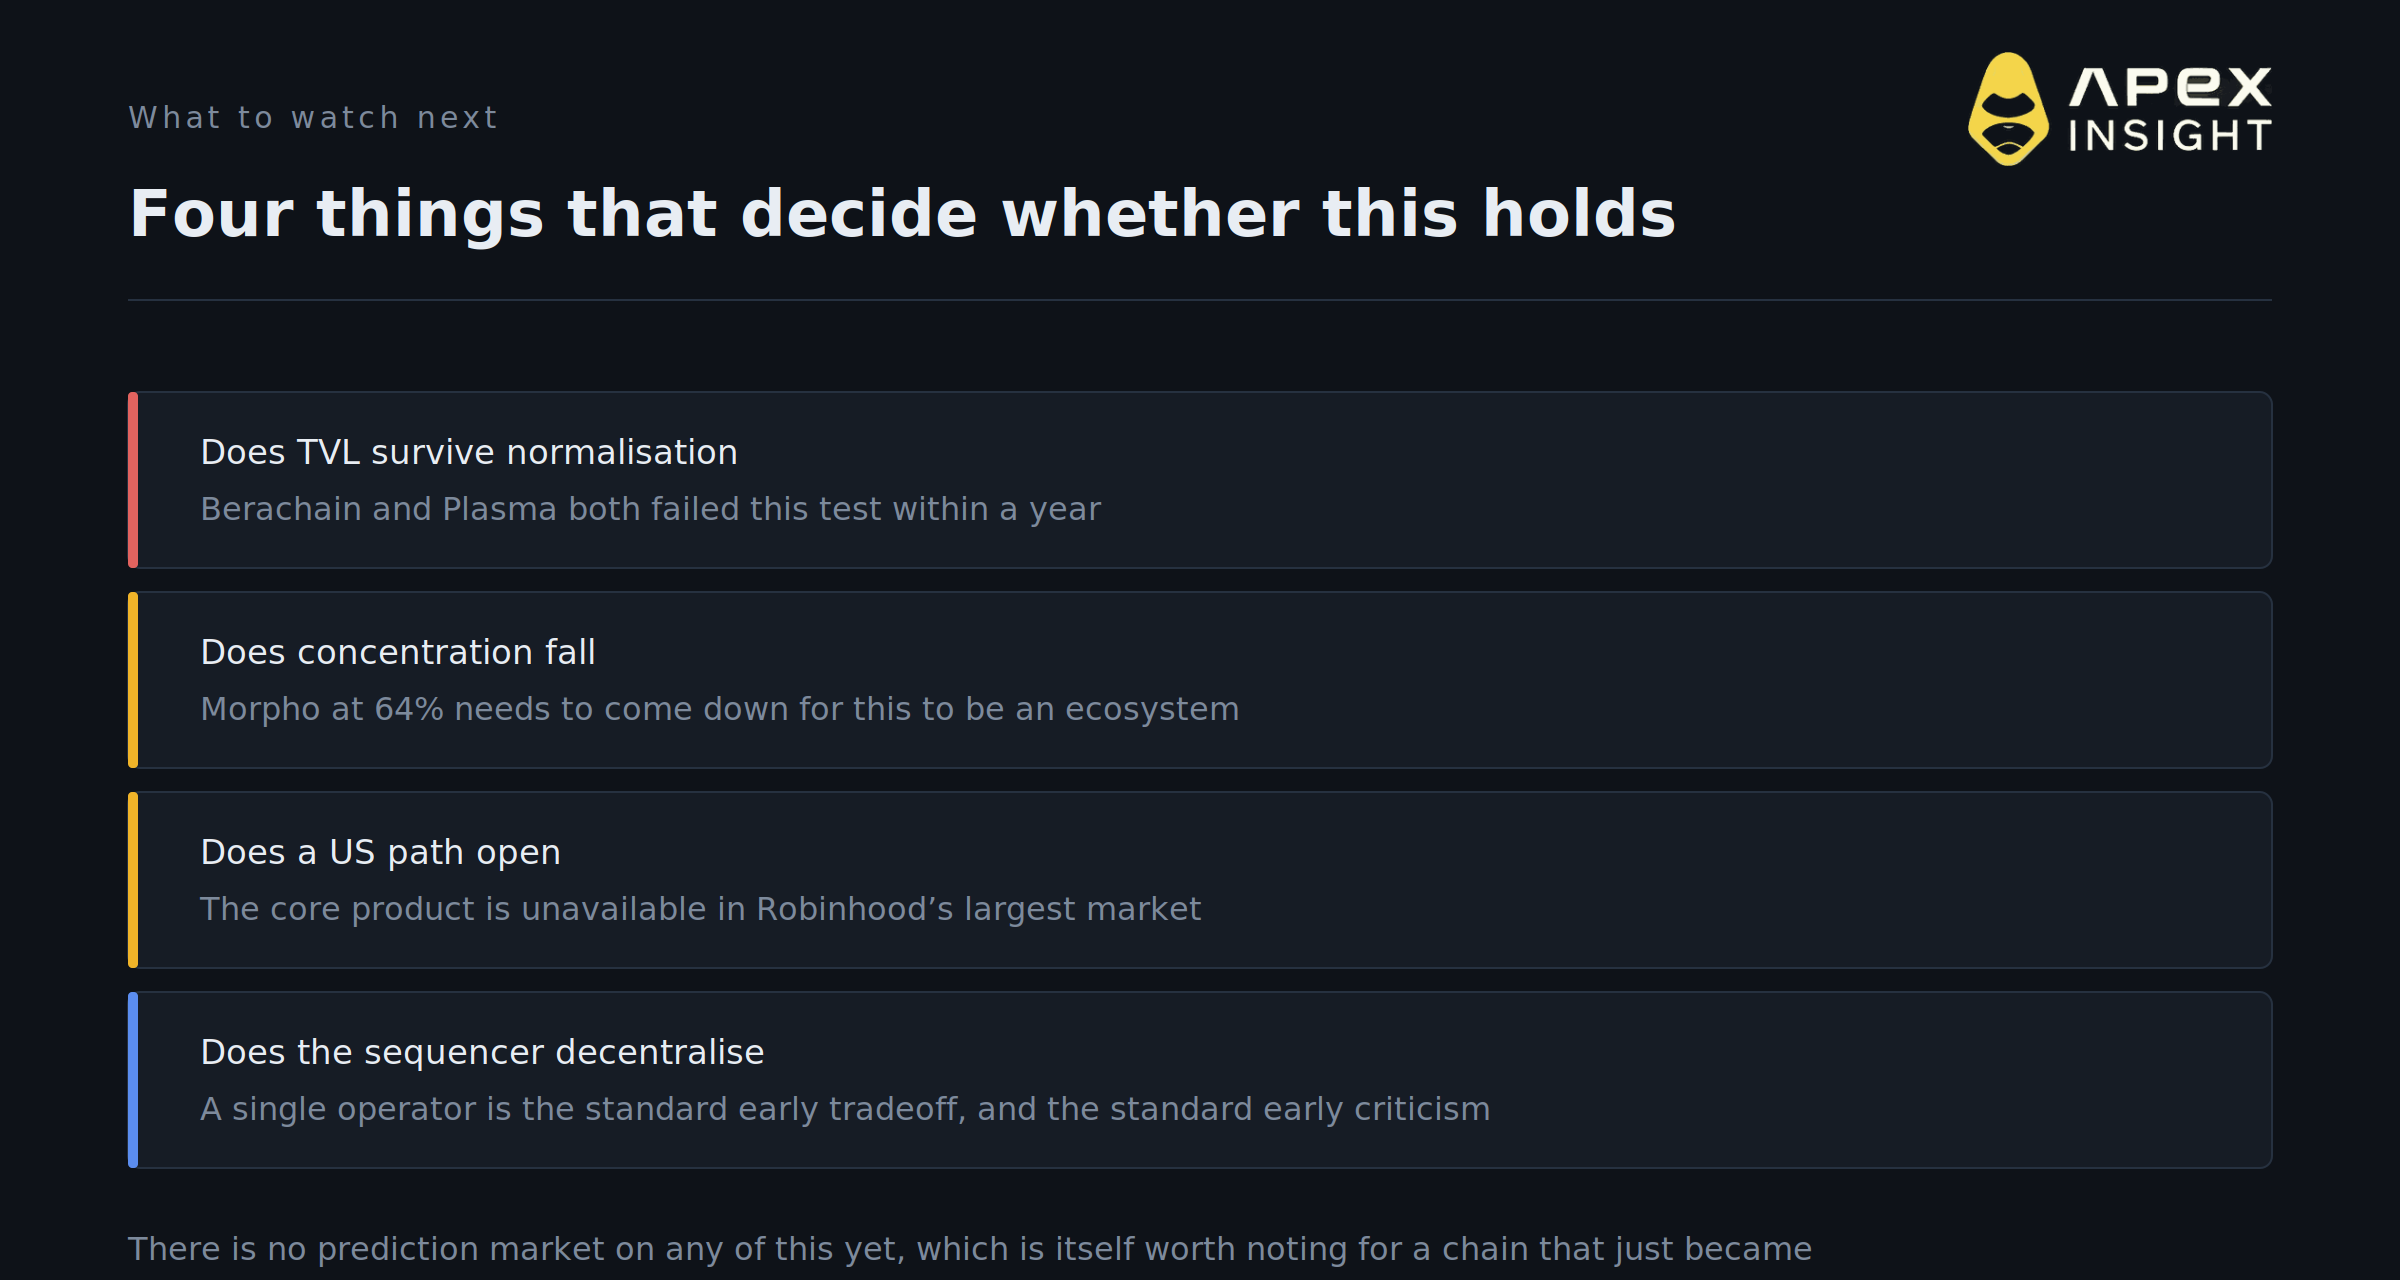Select the 'Does concentration fall' heading
This screenshot has width=2400, height=1280.
tap(398, 652)
